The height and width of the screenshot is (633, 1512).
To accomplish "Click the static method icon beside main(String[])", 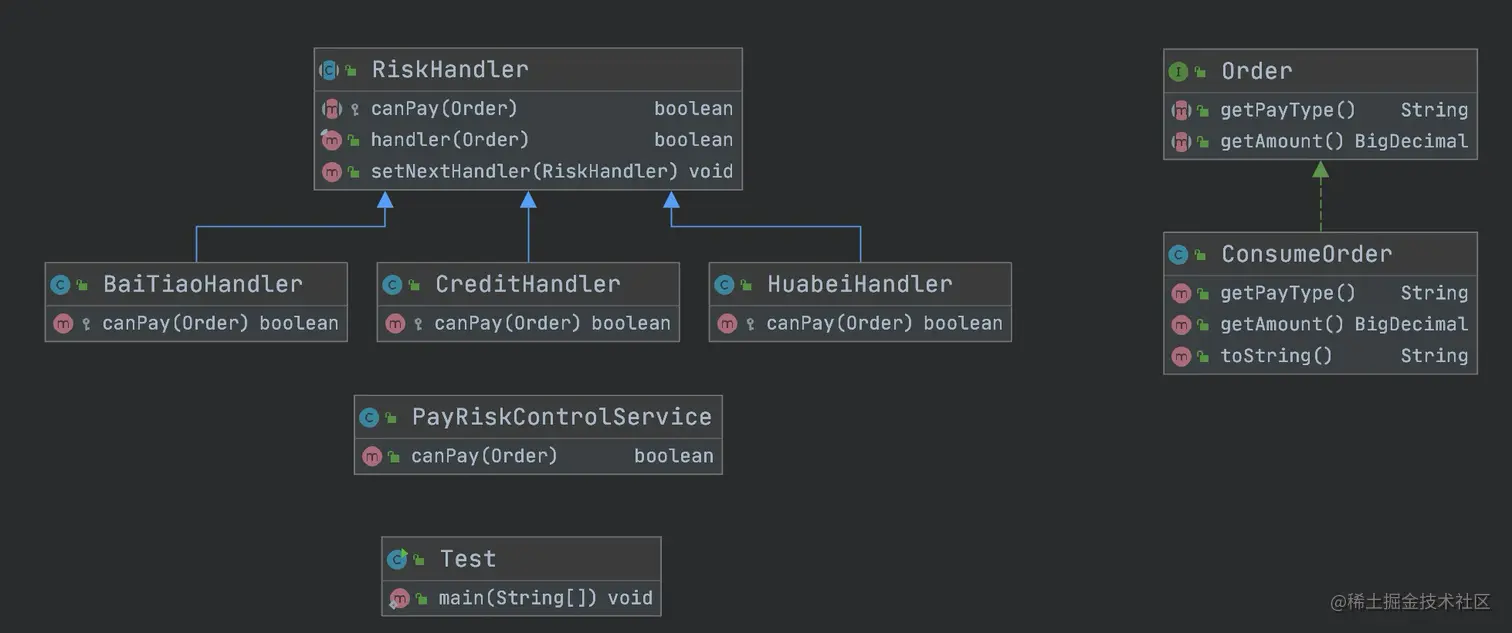I will click(400, 598).
